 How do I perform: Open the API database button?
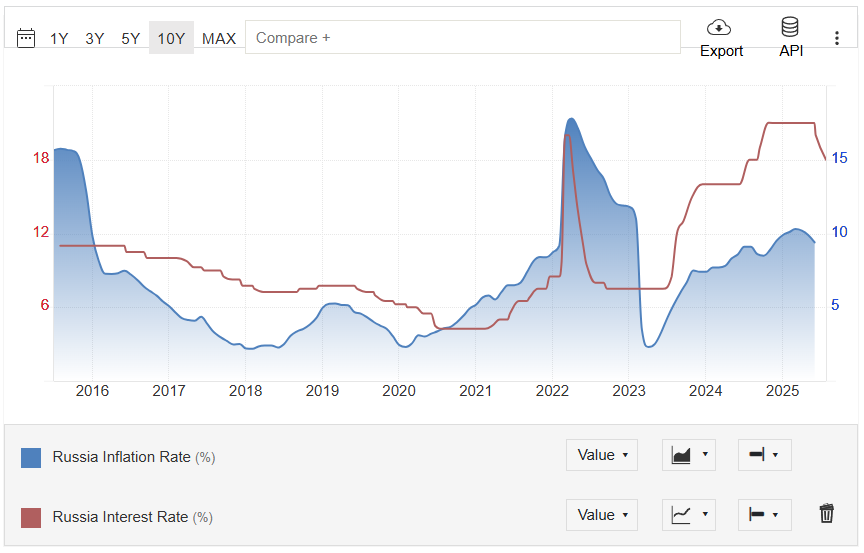(x=791, y=39)
